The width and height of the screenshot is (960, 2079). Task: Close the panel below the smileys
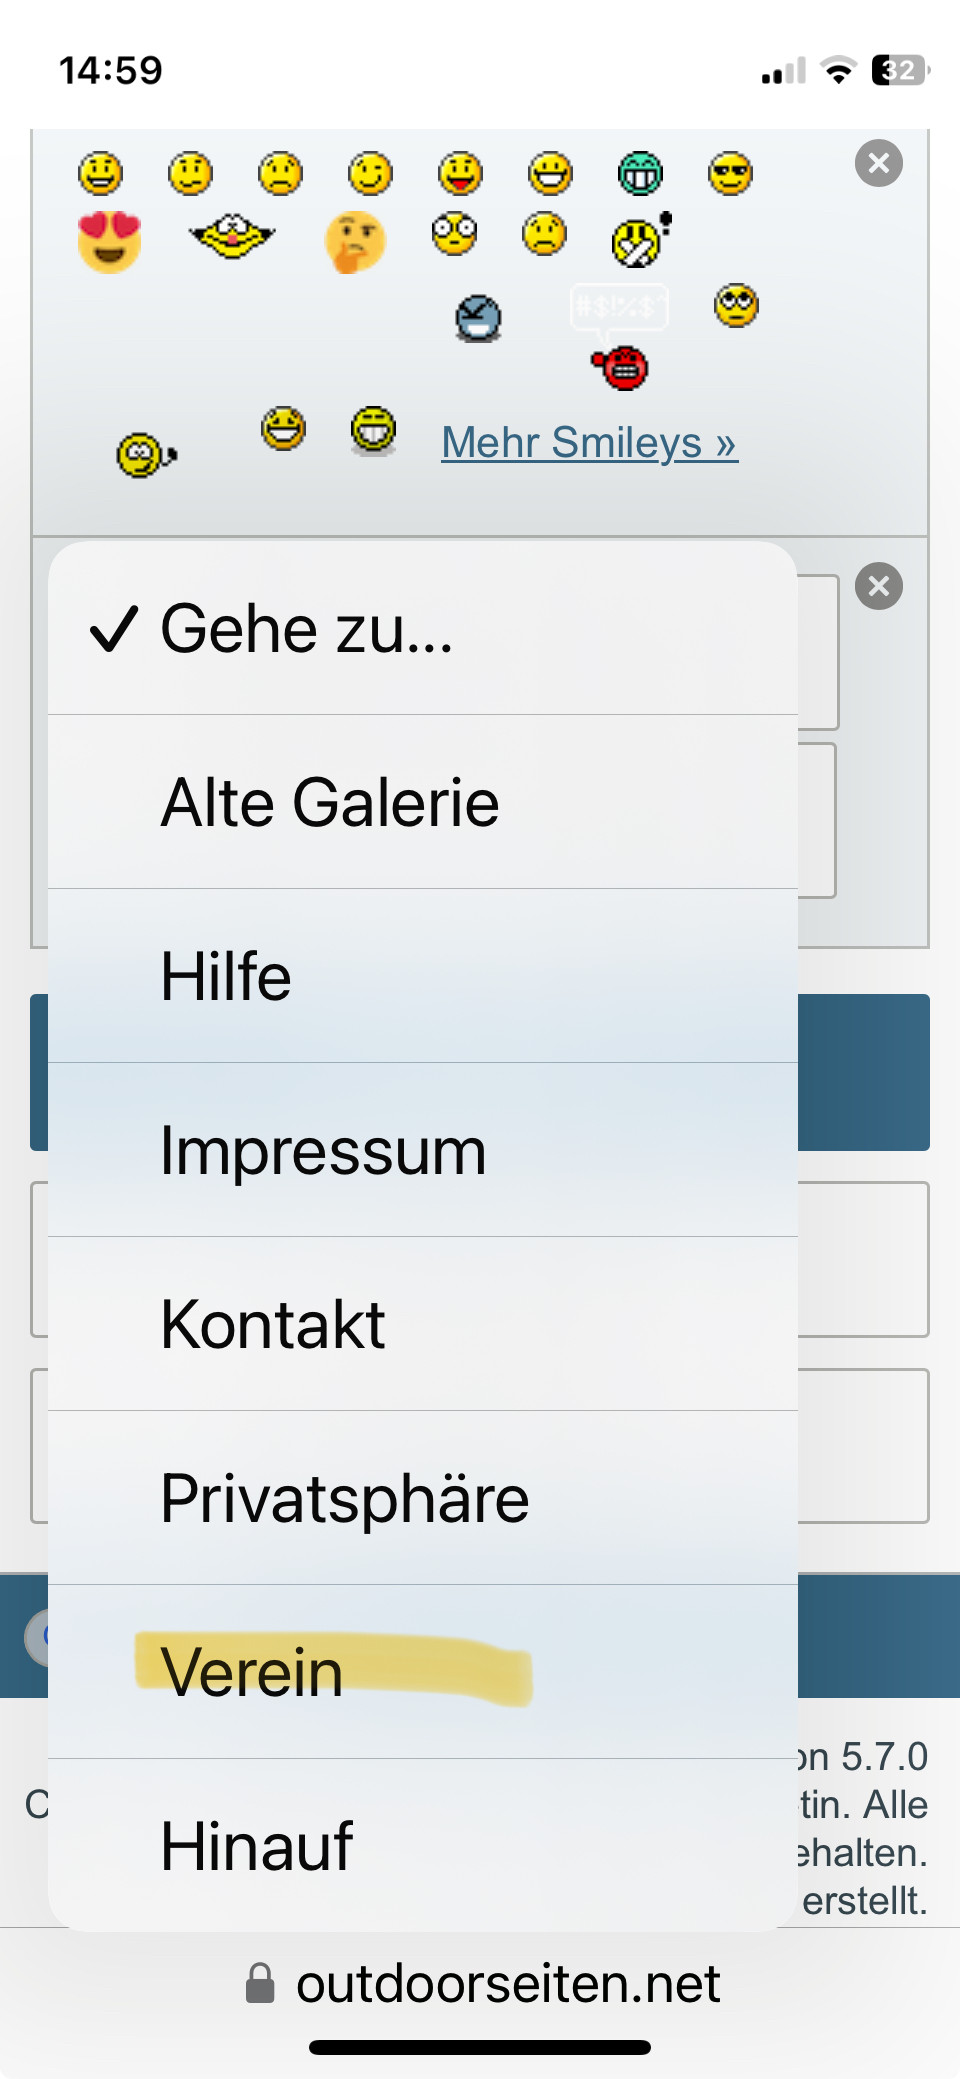click(878, 586)
